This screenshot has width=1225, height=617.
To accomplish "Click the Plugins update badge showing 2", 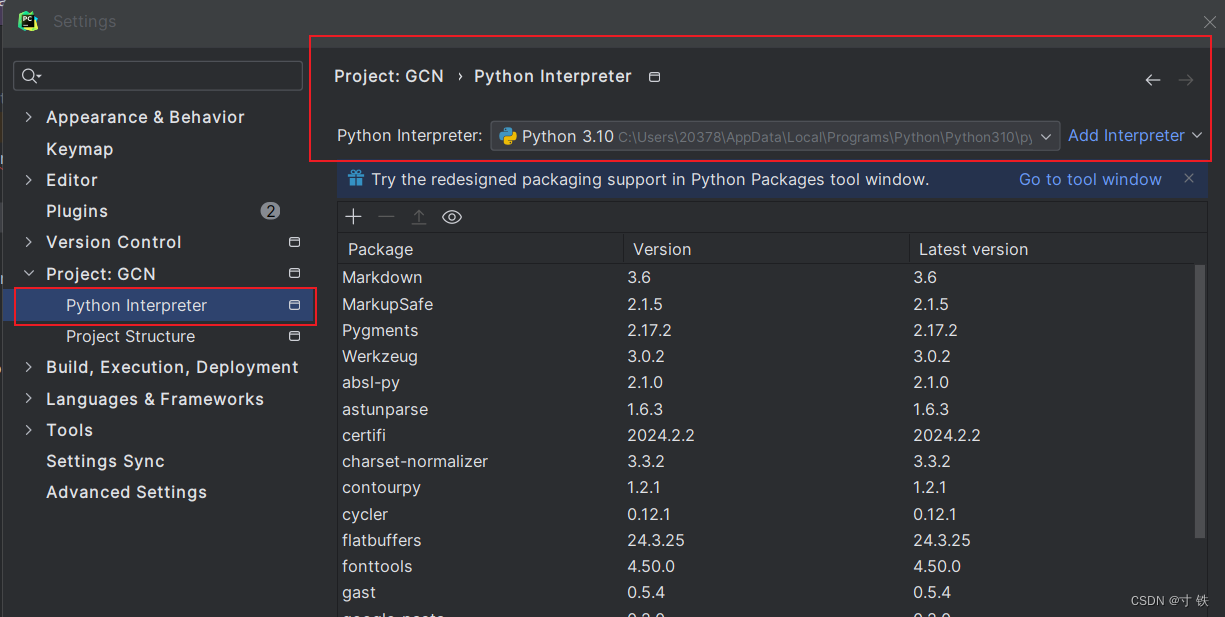I will (270, 211).
